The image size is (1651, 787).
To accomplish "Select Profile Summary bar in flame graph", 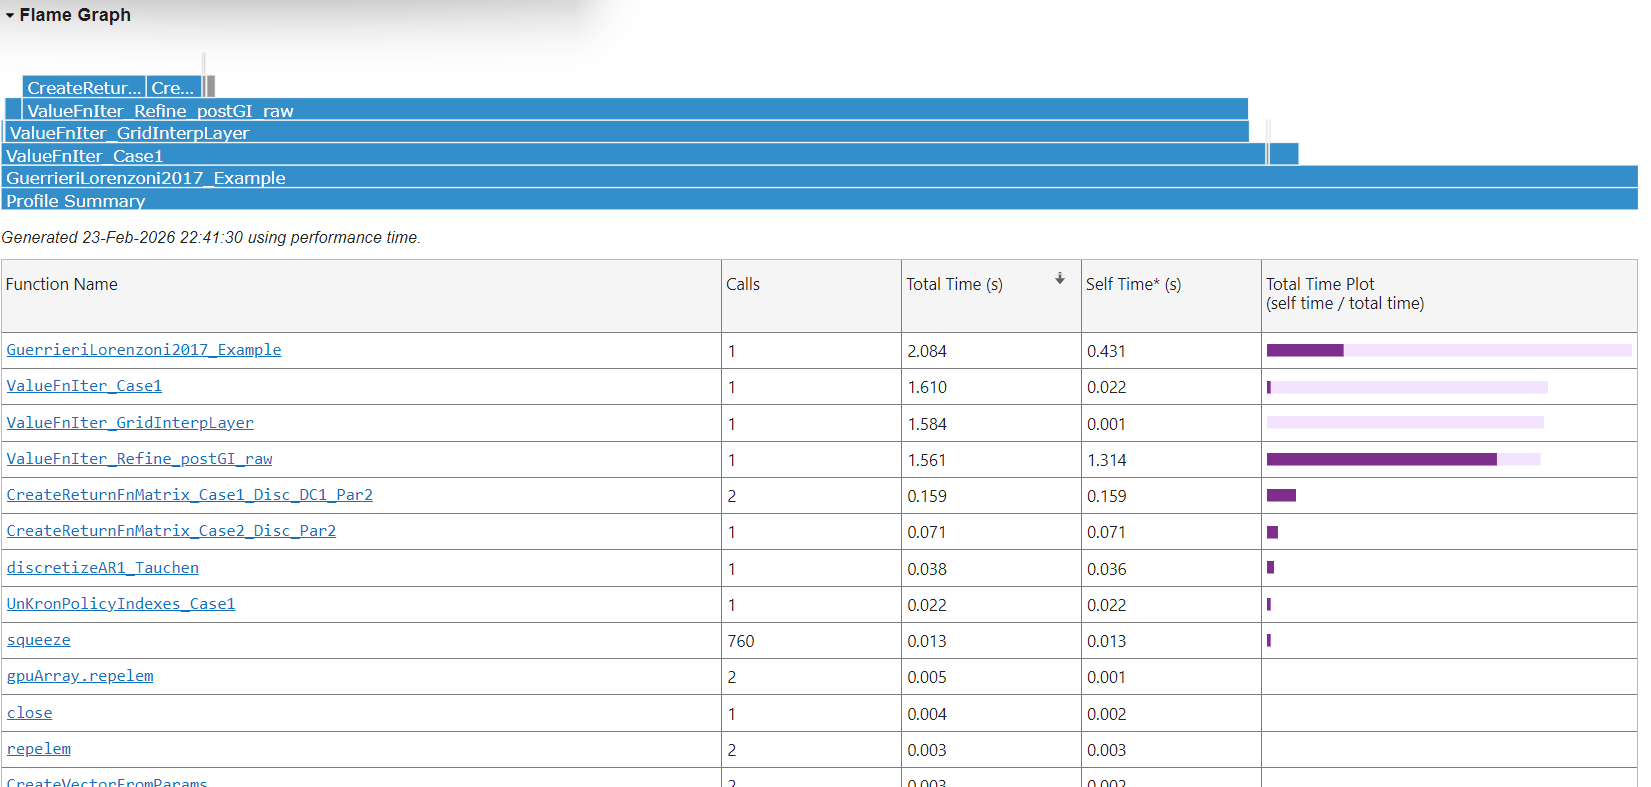I will pos(818,201).
